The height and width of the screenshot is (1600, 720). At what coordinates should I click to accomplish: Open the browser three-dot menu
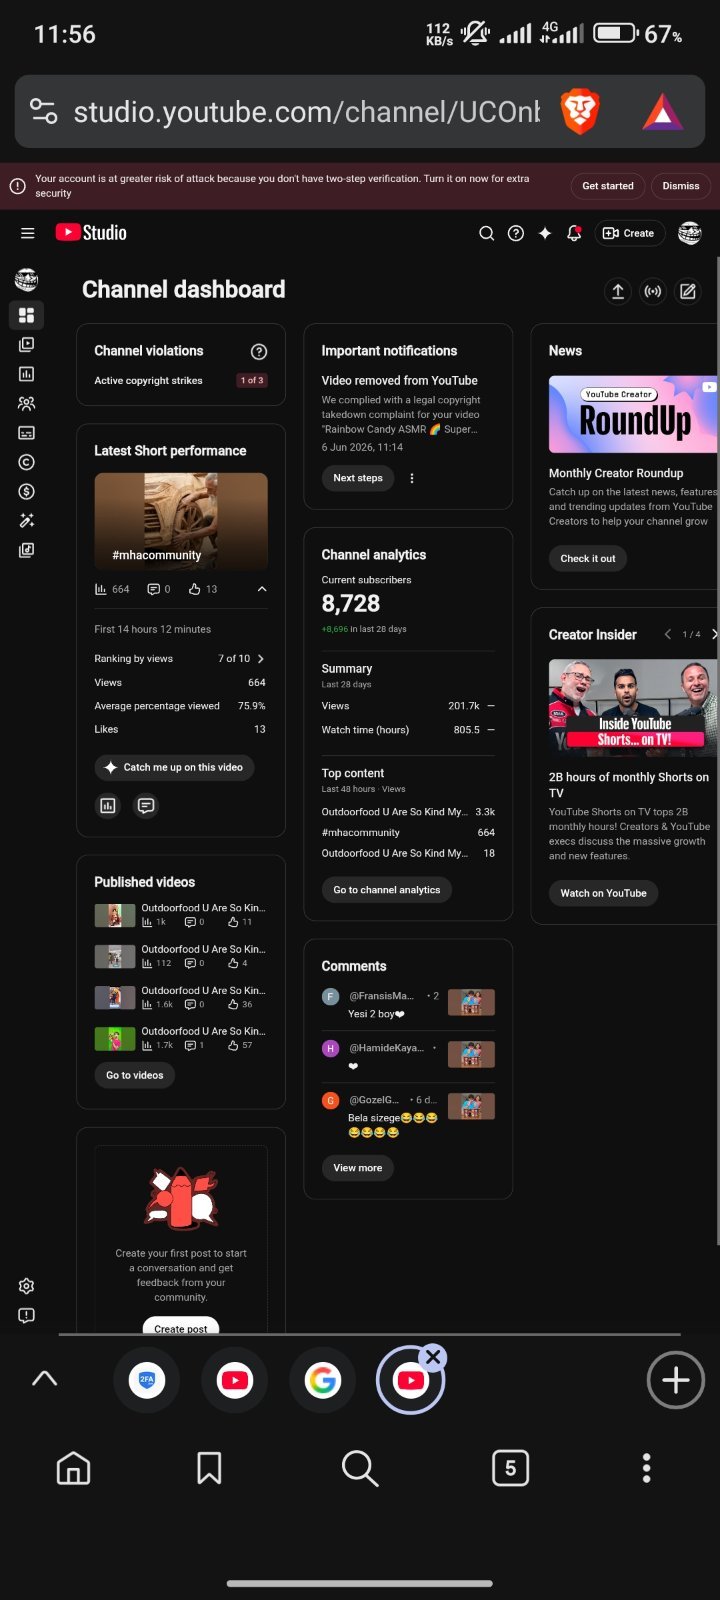[646, 1468]
